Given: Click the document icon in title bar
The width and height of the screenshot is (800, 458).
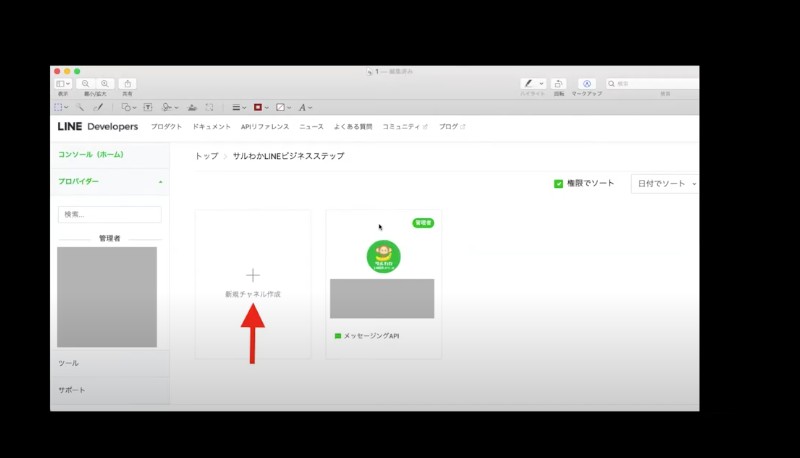Looking at the screenshot, I should tap(369, 71).
